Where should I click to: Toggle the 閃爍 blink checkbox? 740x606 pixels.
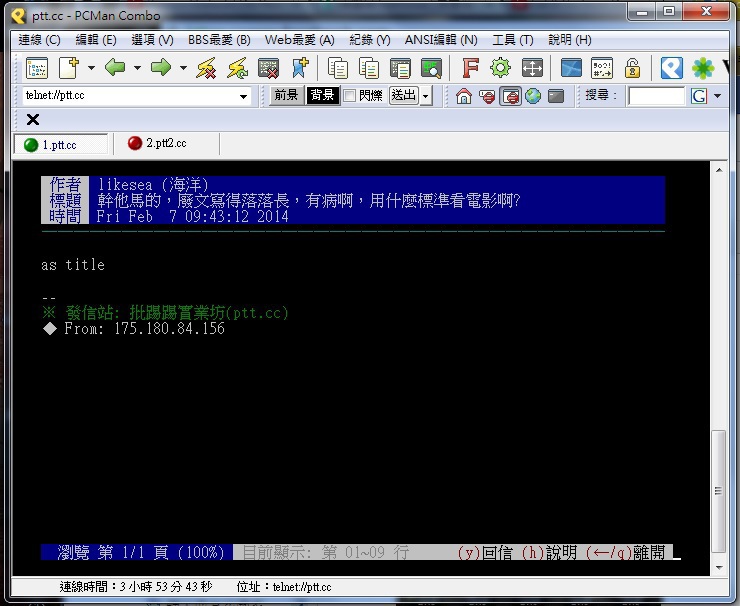tap(349, 96)
